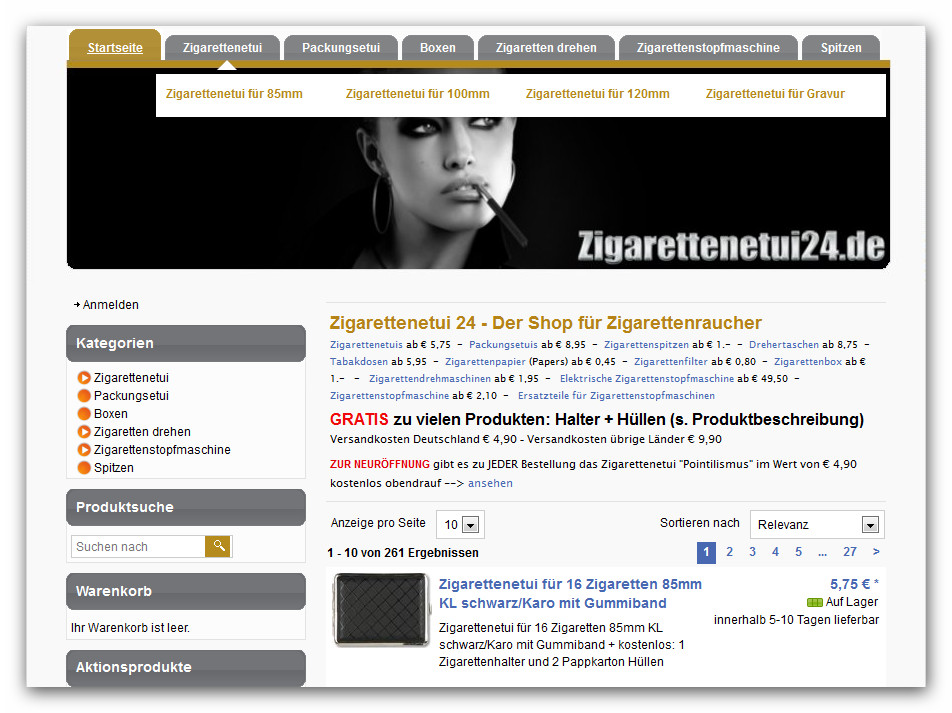This screenshot has width=952, height=713.
Task: Choose submenu Zigarettenetui für 100mm
Action: pyautogui.click(x=417, y=94)
